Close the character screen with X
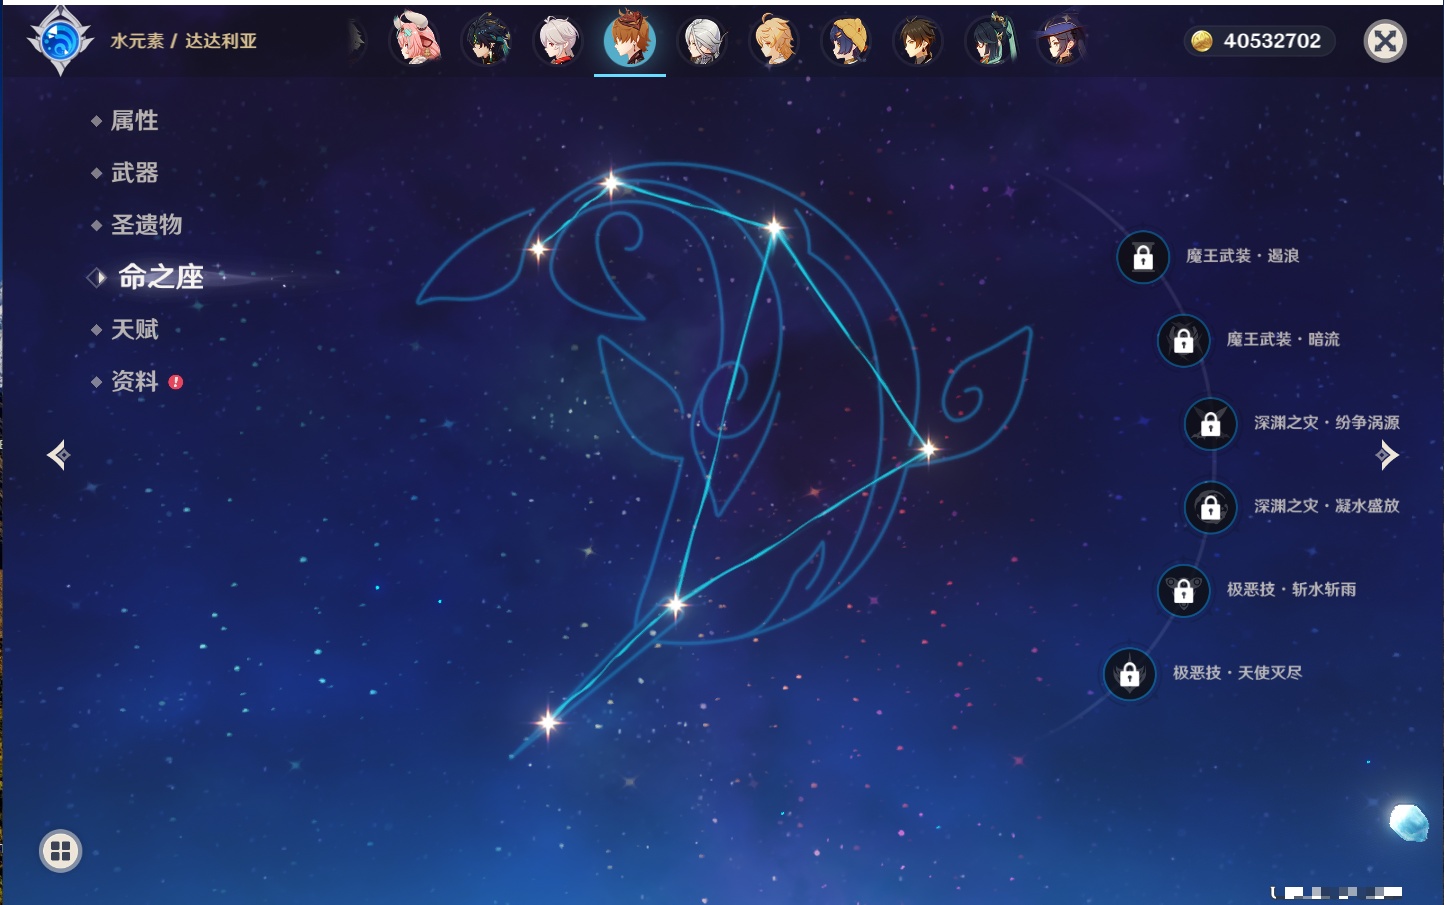The image size is (1444, 905). click(x=1385, y=41)
